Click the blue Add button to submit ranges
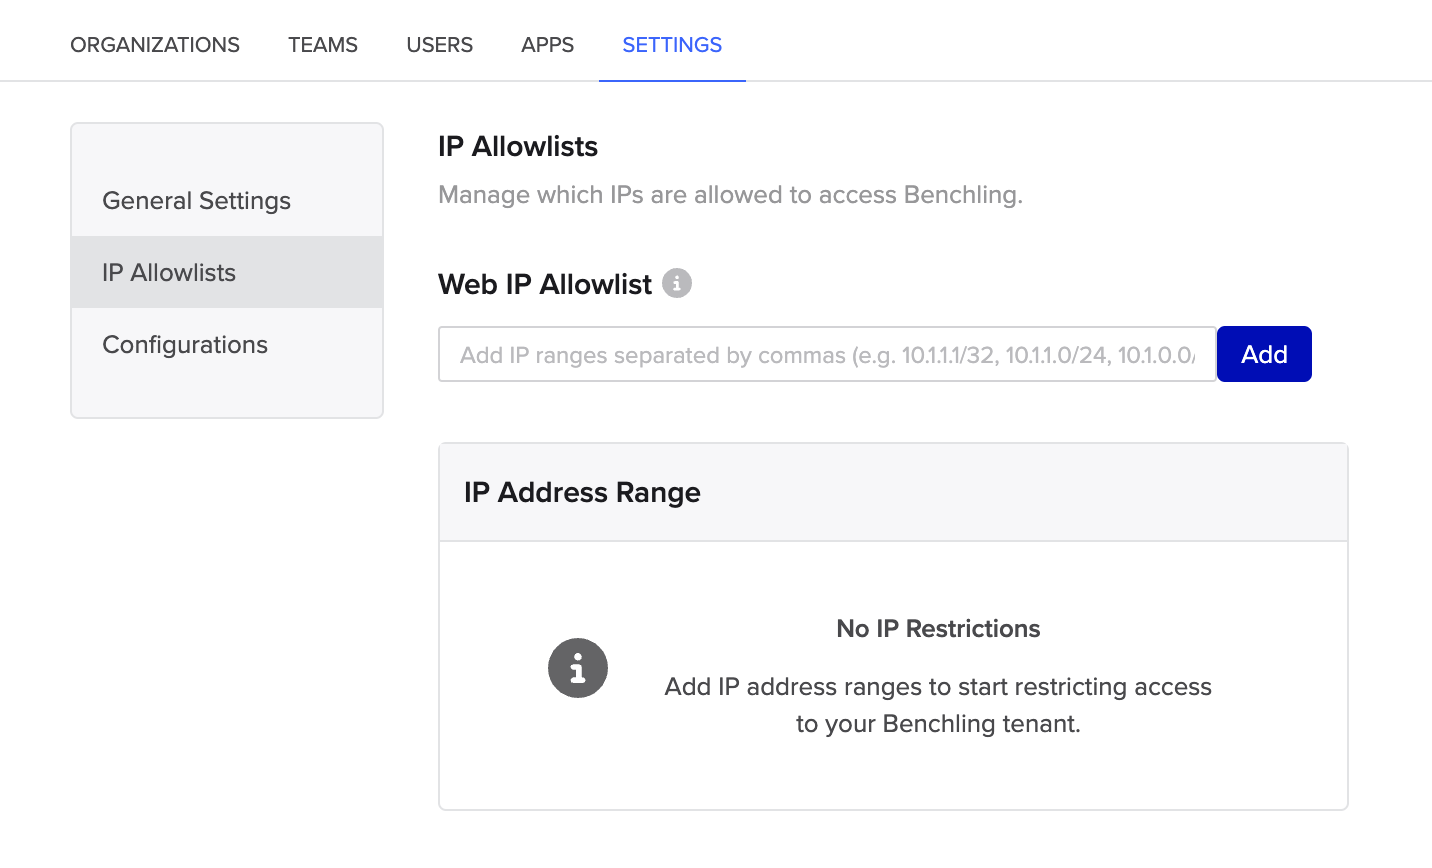 pos(1263,353)
